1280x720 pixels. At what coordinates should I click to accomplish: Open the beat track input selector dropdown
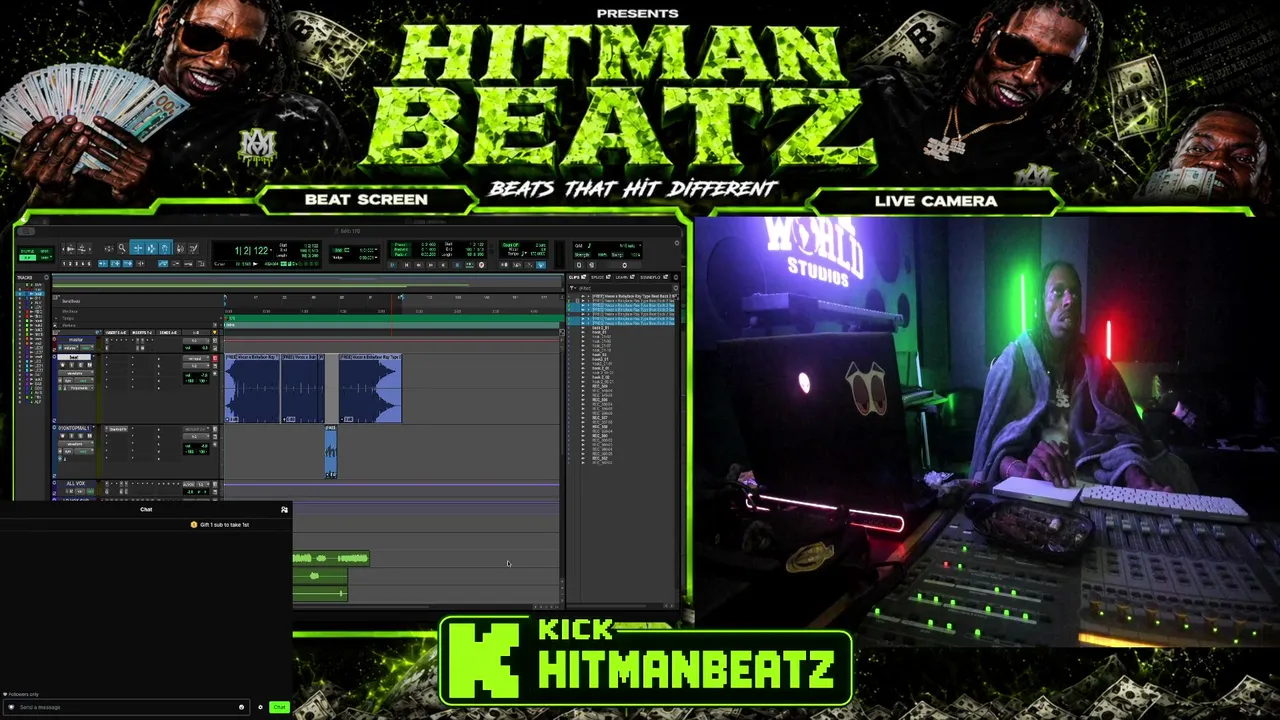pos(196,358)
